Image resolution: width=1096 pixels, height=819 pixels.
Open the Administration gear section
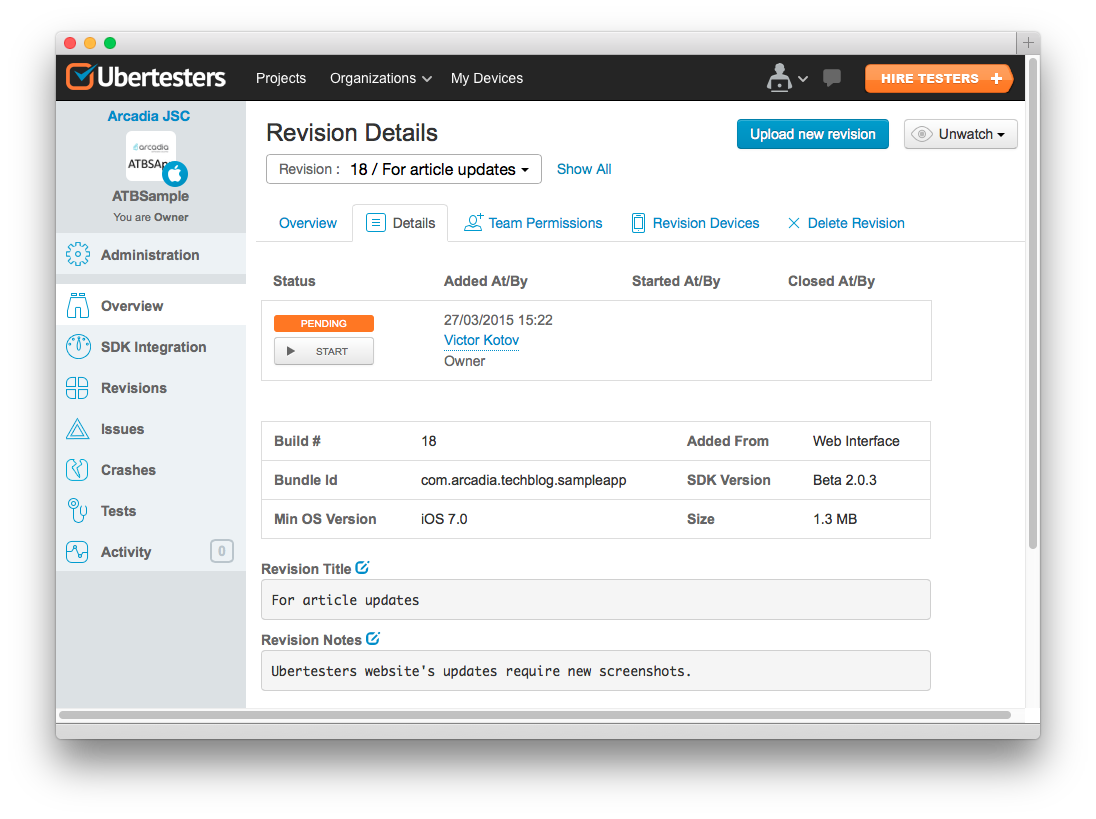pyautogui.click(x=149, y=255)
